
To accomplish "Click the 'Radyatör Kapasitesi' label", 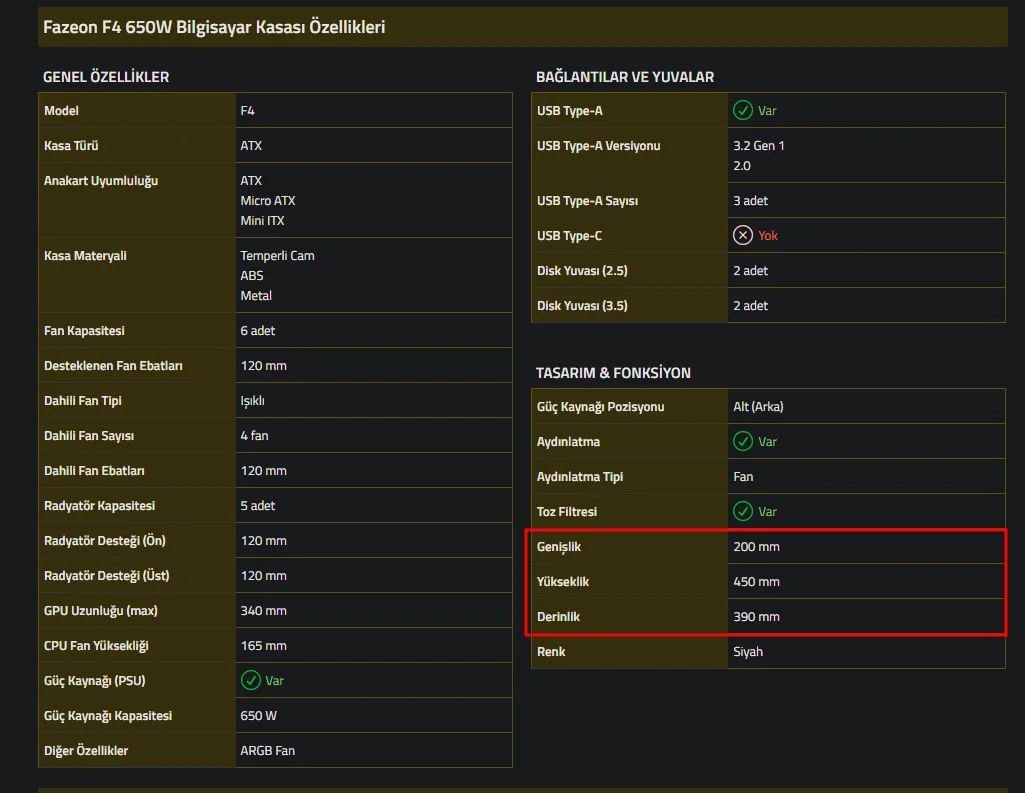I will coord(99,506).
